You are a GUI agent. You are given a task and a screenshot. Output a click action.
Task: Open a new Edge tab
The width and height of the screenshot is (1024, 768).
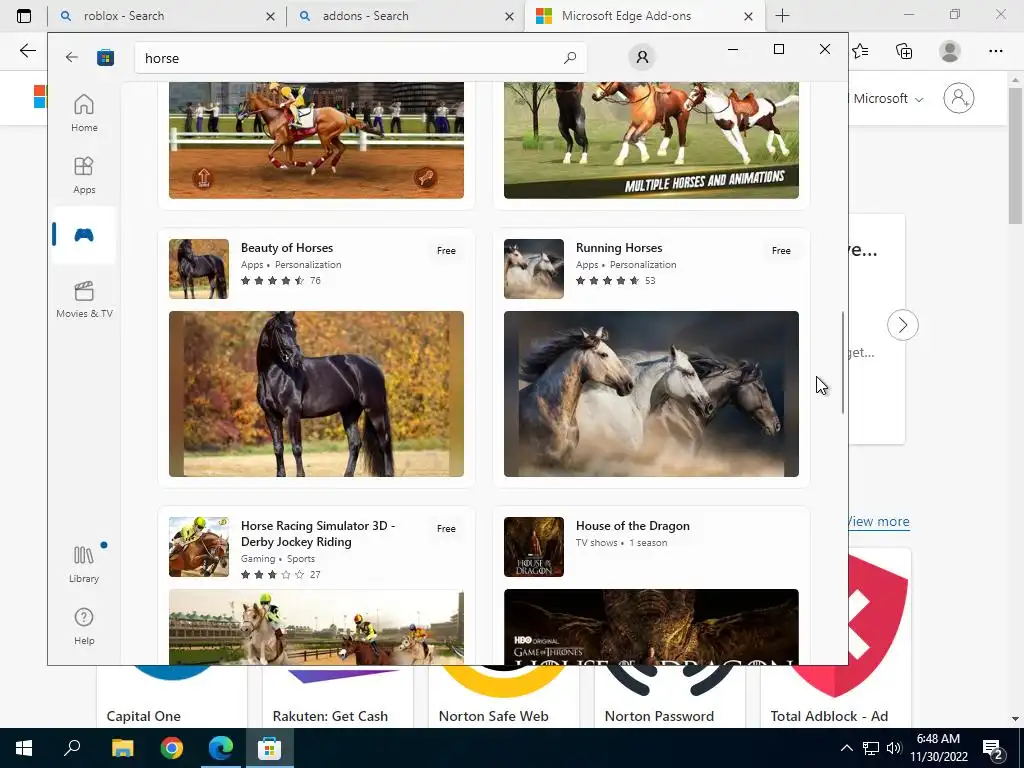(x=782, y=16)
